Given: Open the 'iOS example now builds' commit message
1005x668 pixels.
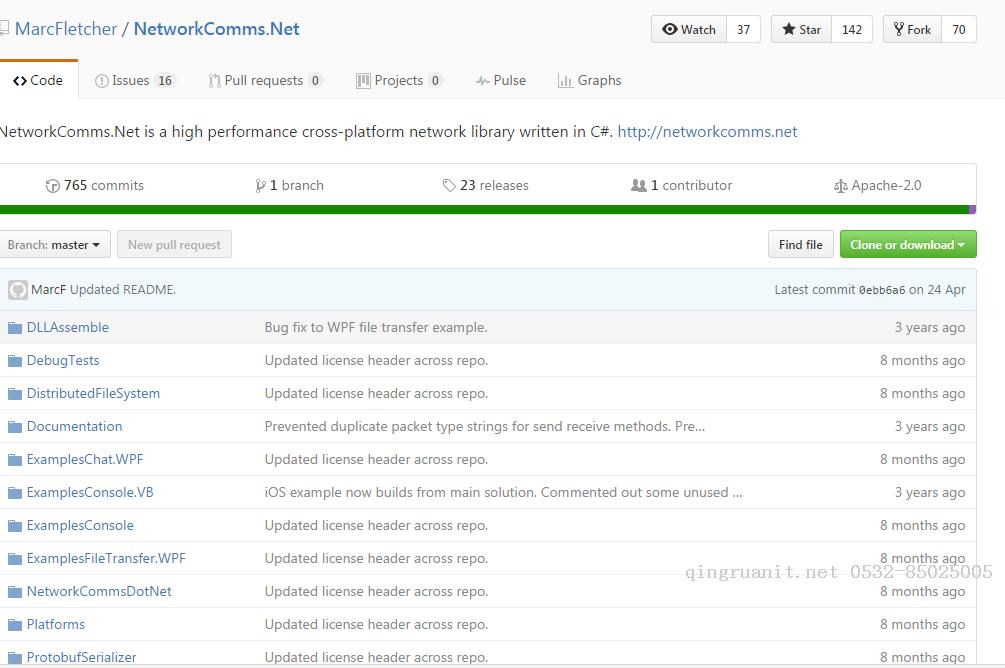Looking at the screenshot, I should coord(504,492).
